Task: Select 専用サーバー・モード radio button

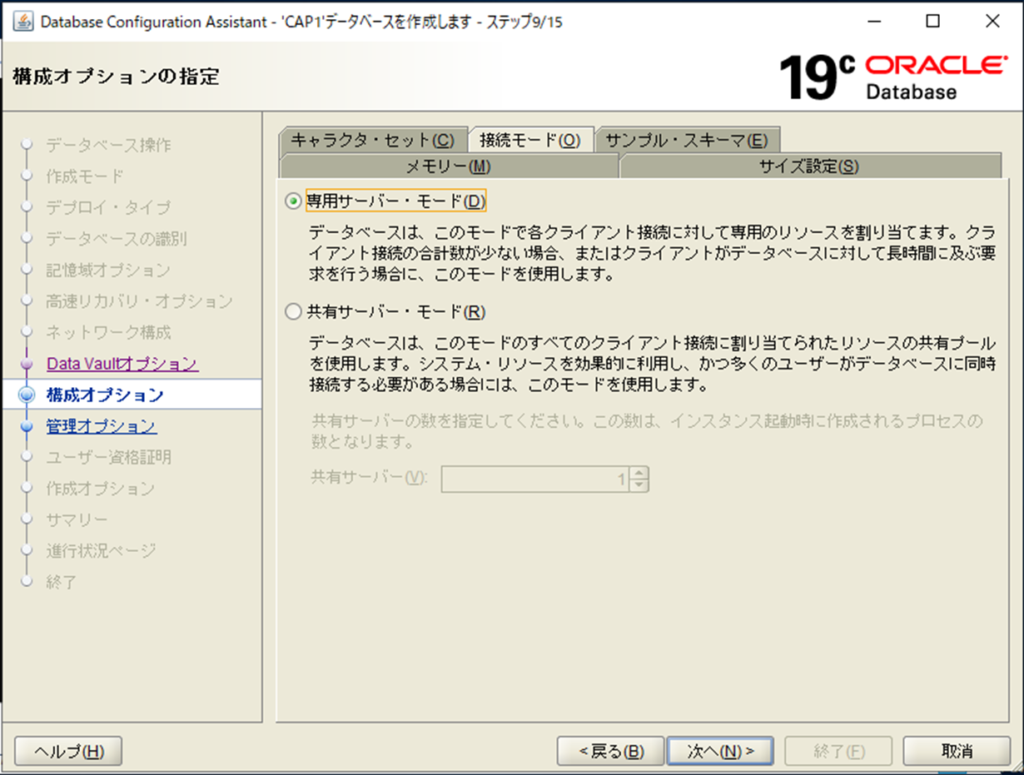Action: (x=293, y=201)
